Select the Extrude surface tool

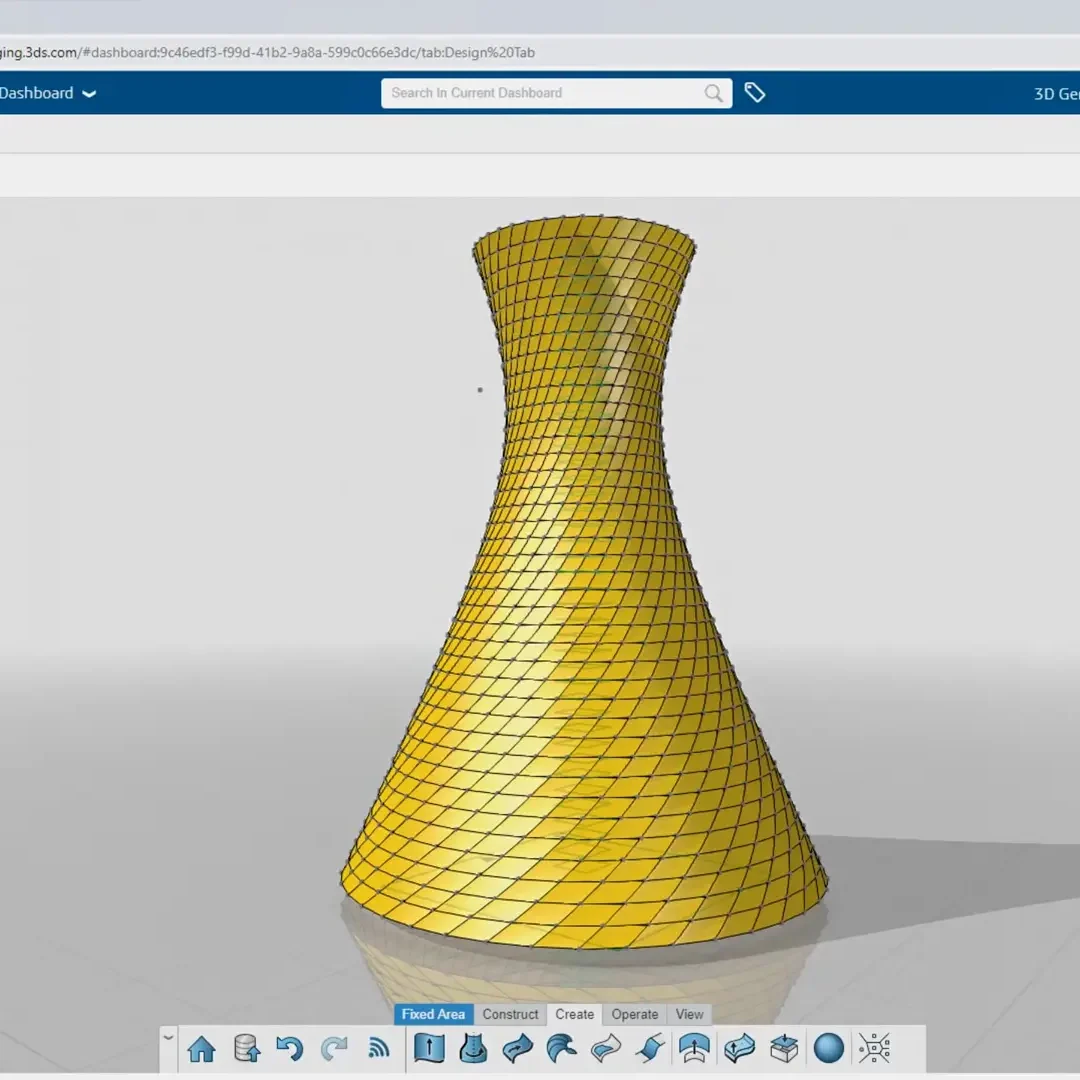click(x=429, y=1049)
